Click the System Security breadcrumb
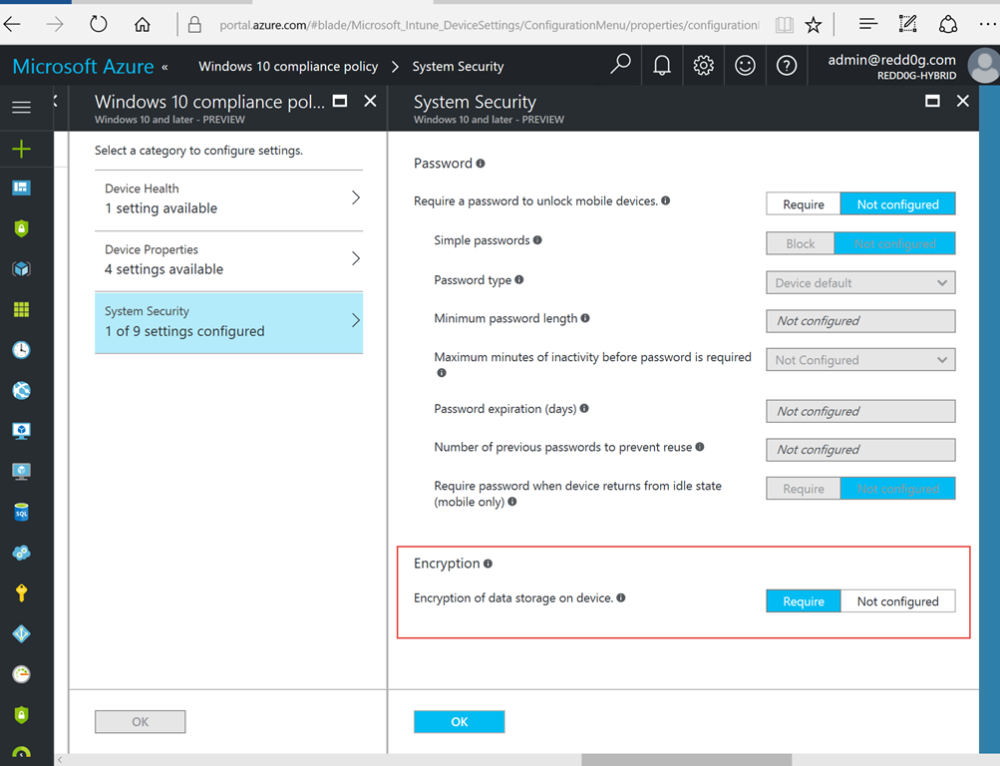Screen dimensions: 1000x766 (458, 66)
